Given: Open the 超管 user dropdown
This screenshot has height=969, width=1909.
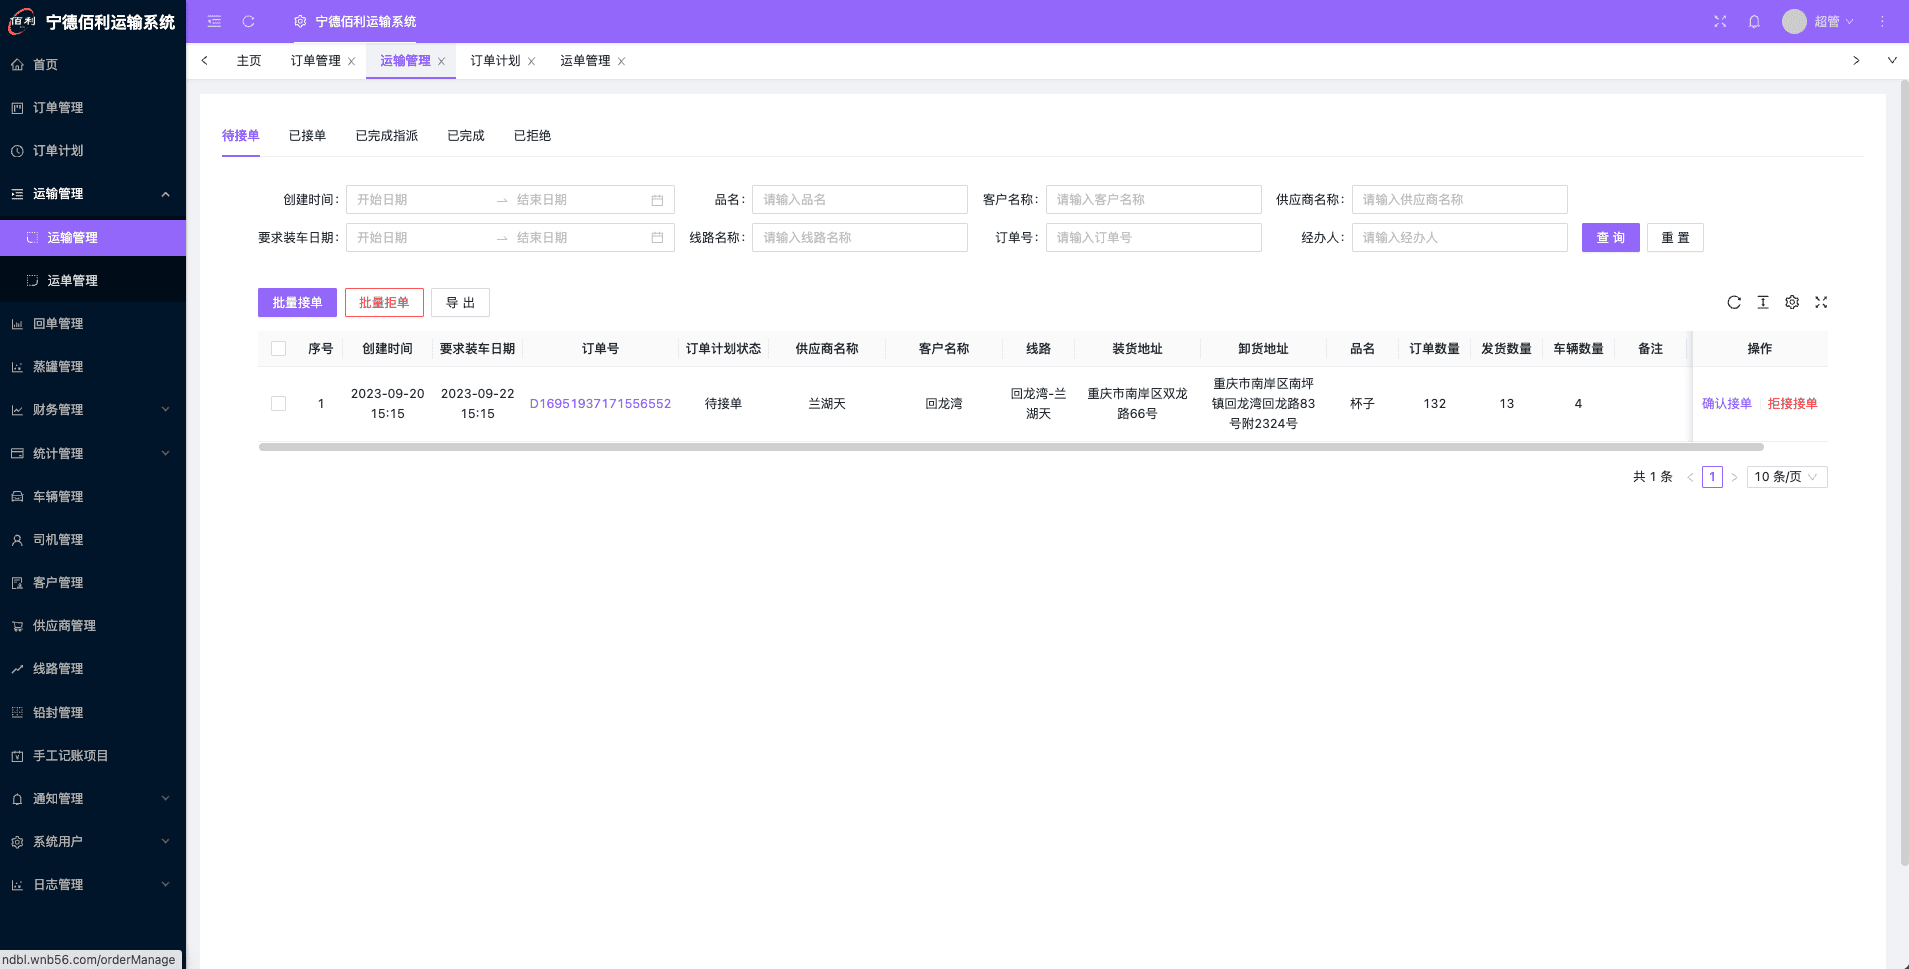Looking at the screenshot, I should coord(1833,21).
